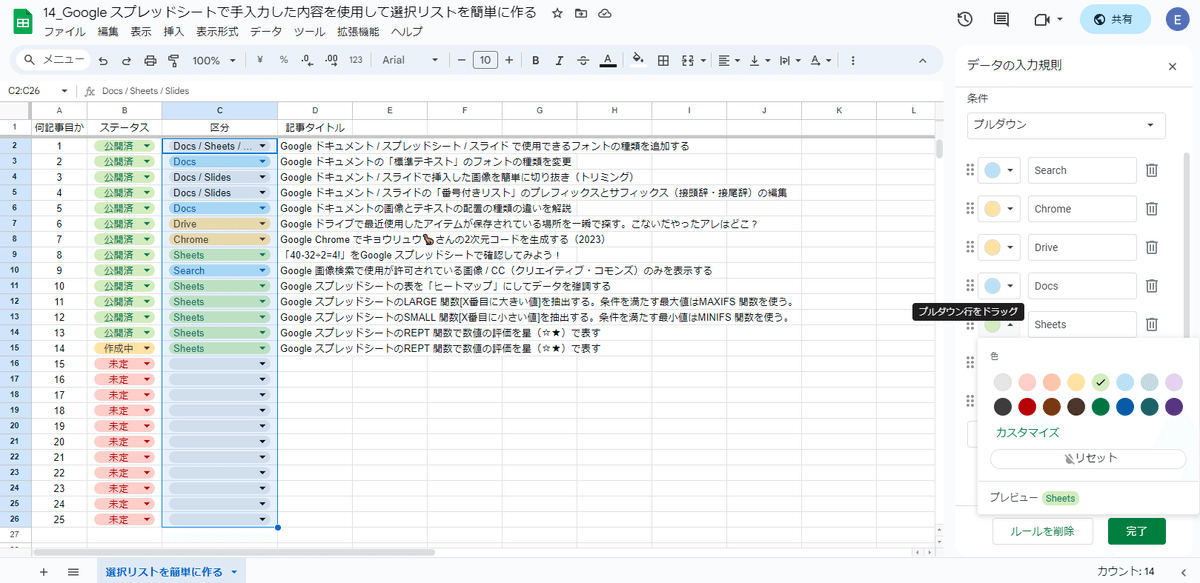Open the 挿入 menu

pos(174,32)
